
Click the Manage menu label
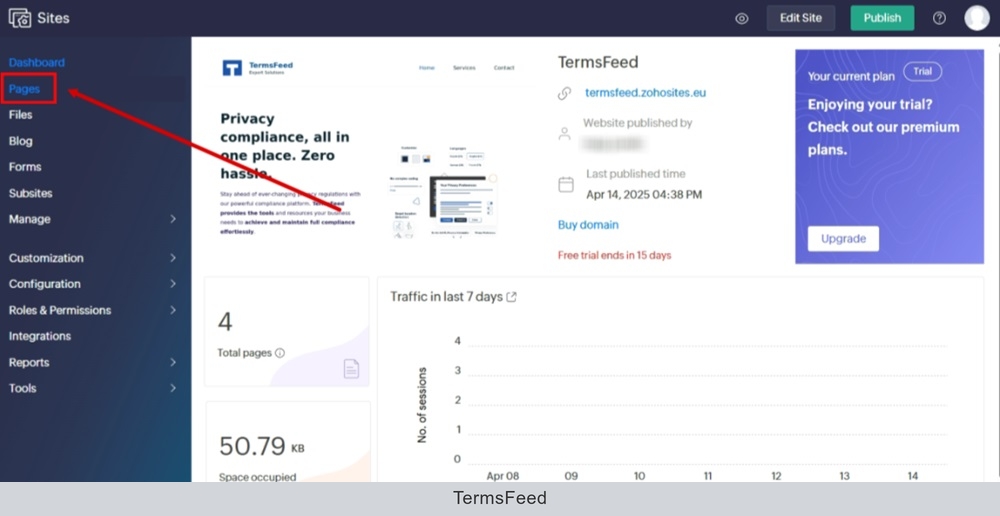(x=29, y=219)
